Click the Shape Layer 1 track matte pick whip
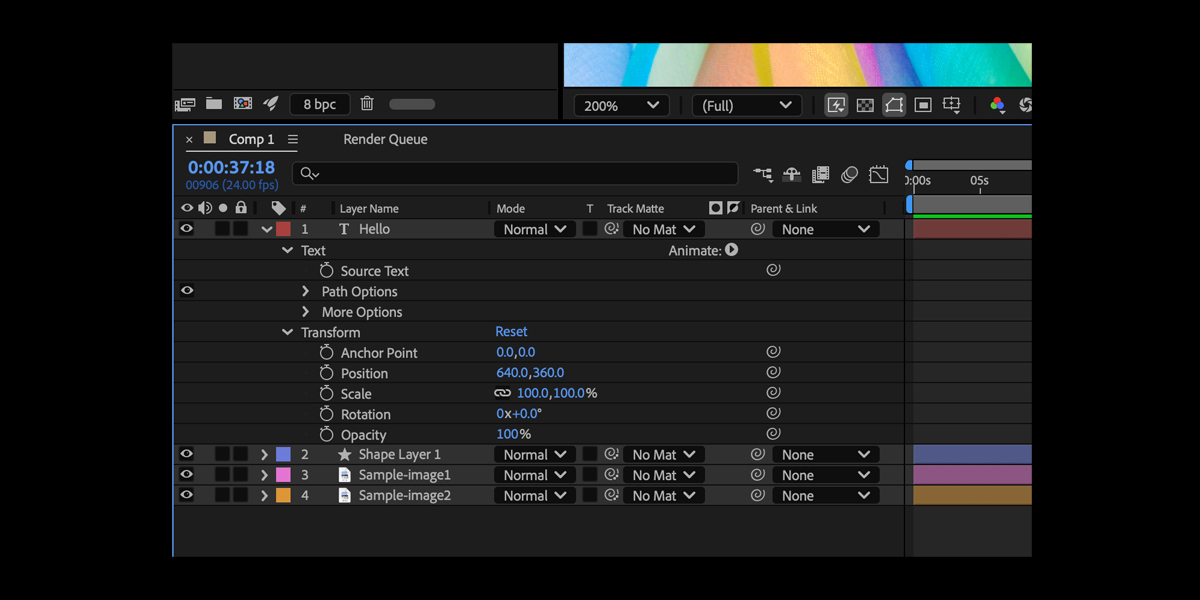This screenshot has width=1200, height=600. 612,455
